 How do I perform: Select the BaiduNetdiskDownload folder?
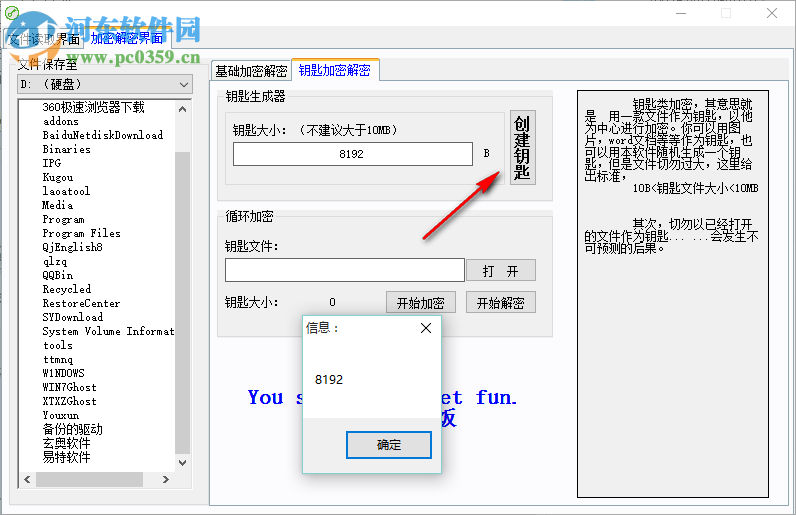(103, 135)
